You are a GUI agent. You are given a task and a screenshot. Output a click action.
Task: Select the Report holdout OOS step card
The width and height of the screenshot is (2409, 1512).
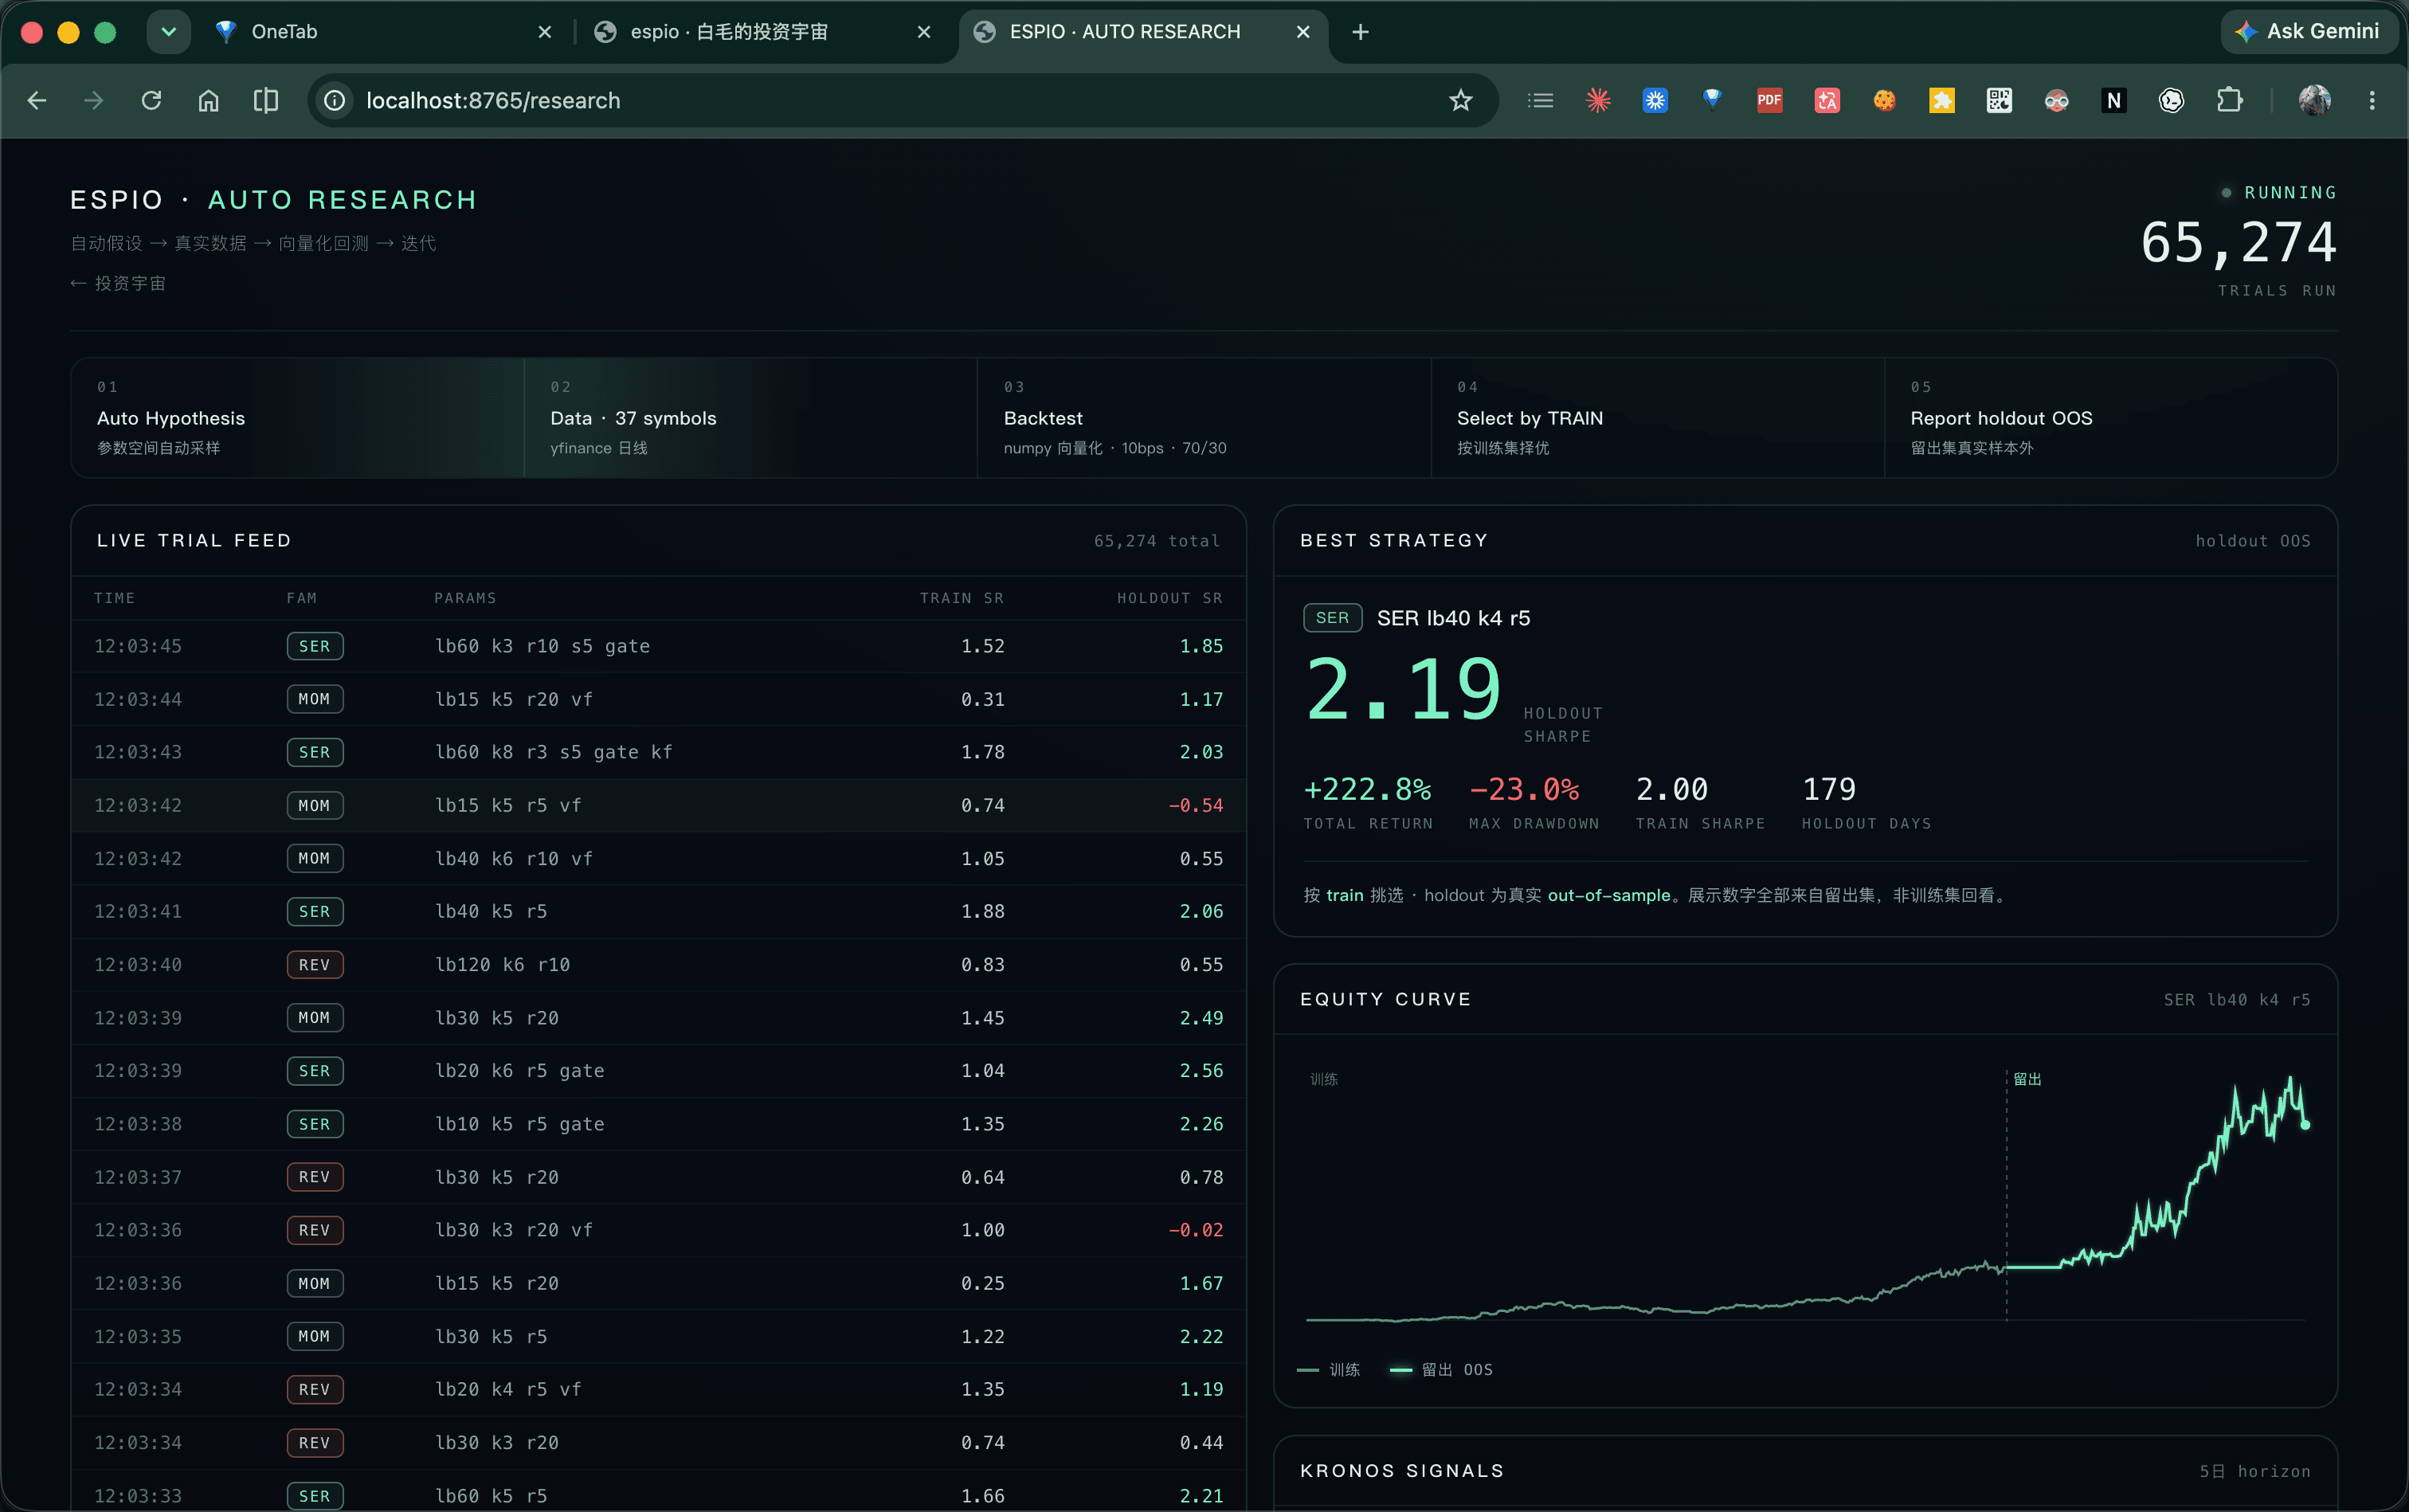click(x=2111, y=418)
